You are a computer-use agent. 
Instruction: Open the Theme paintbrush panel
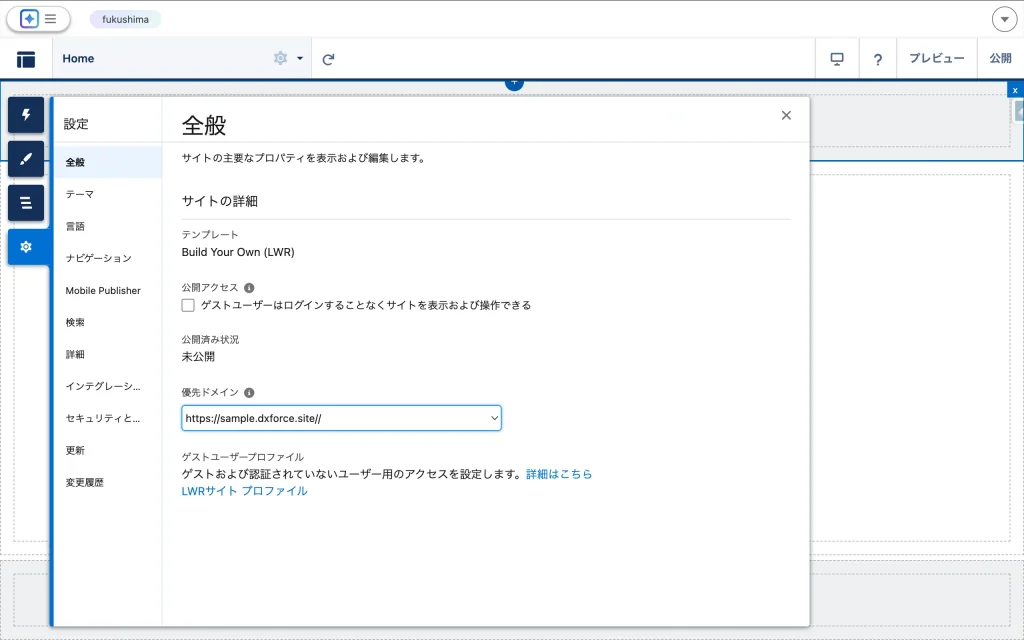pyautogui.click(x=26, y=159)
